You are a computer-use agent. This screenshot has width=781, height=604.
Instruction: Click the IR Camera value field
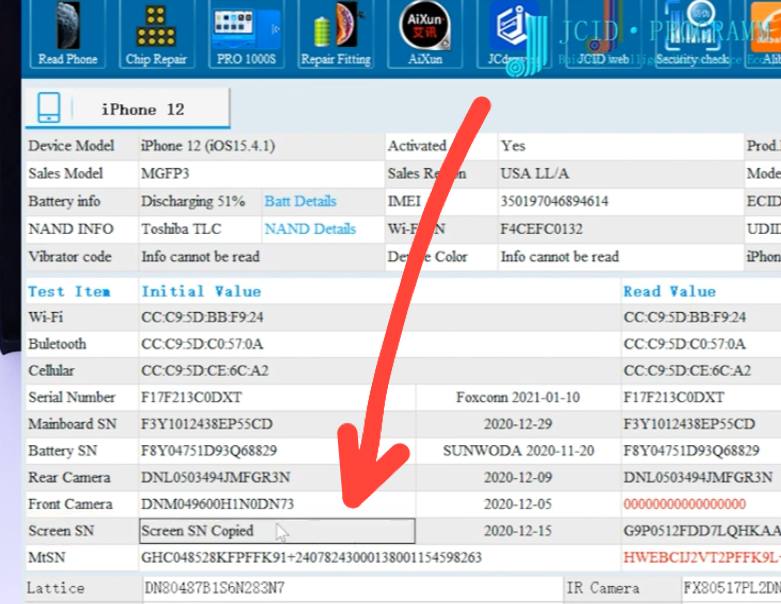[x=731, y=588]
